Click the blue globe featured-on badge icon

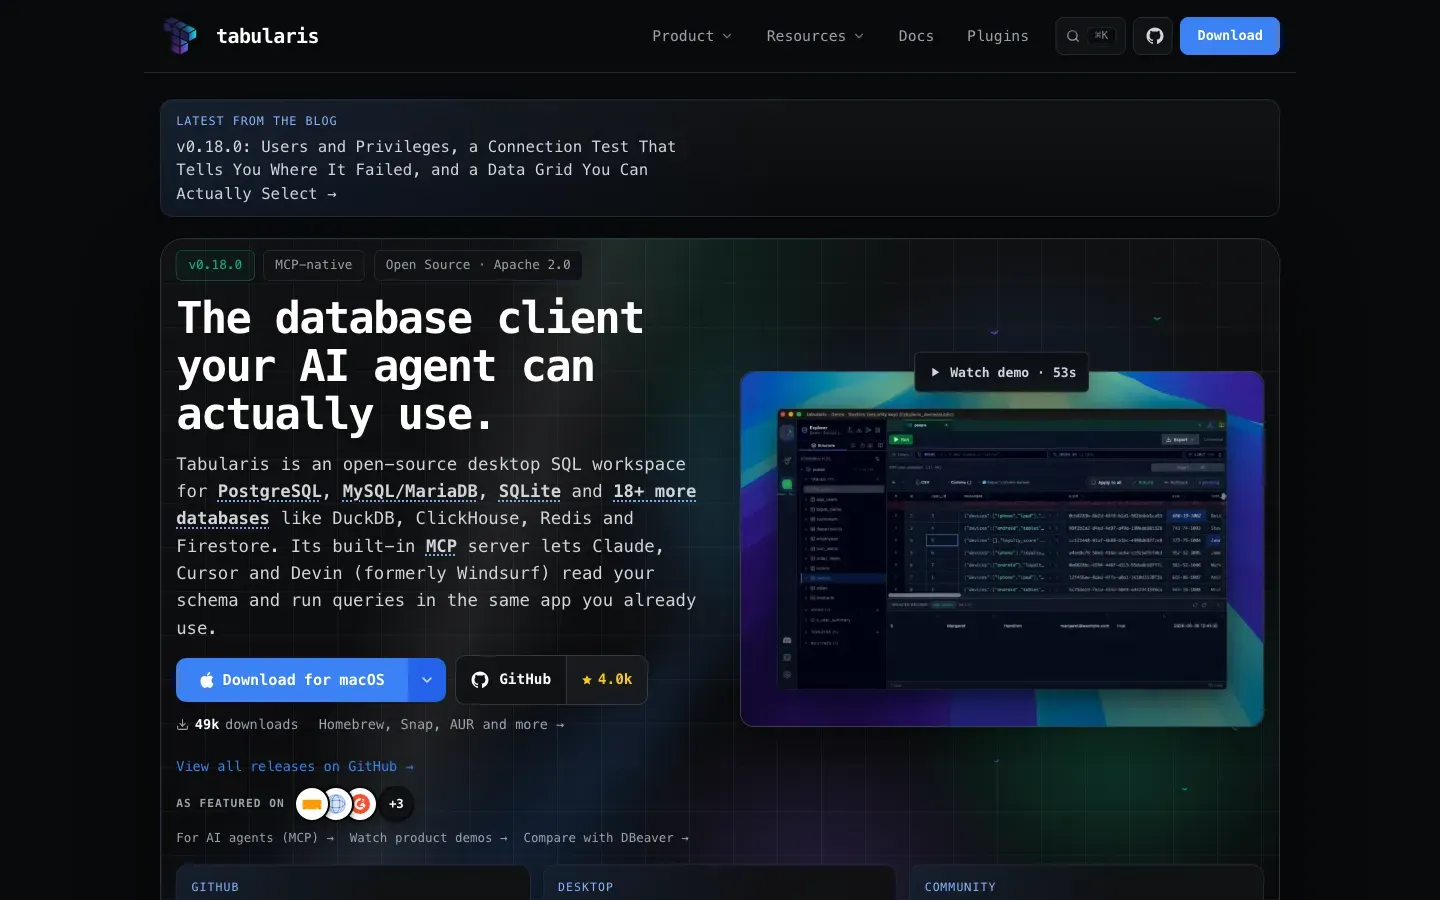tap(337, 803)
